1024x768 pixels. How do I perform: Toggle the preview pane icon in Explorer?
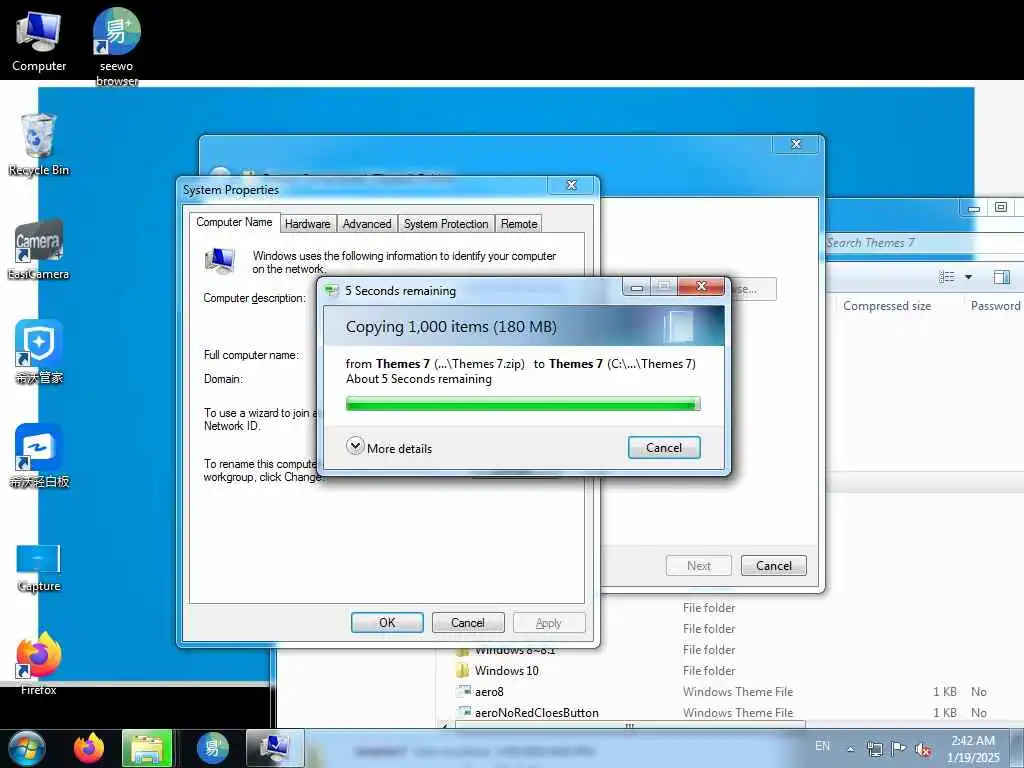pos(1001,277)
